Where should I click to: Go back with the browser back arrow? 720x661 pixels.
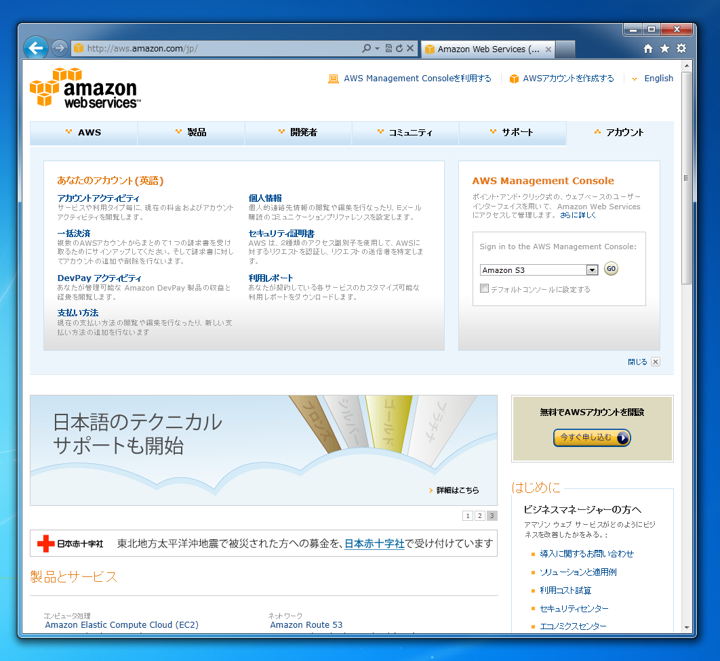[35, 48]
